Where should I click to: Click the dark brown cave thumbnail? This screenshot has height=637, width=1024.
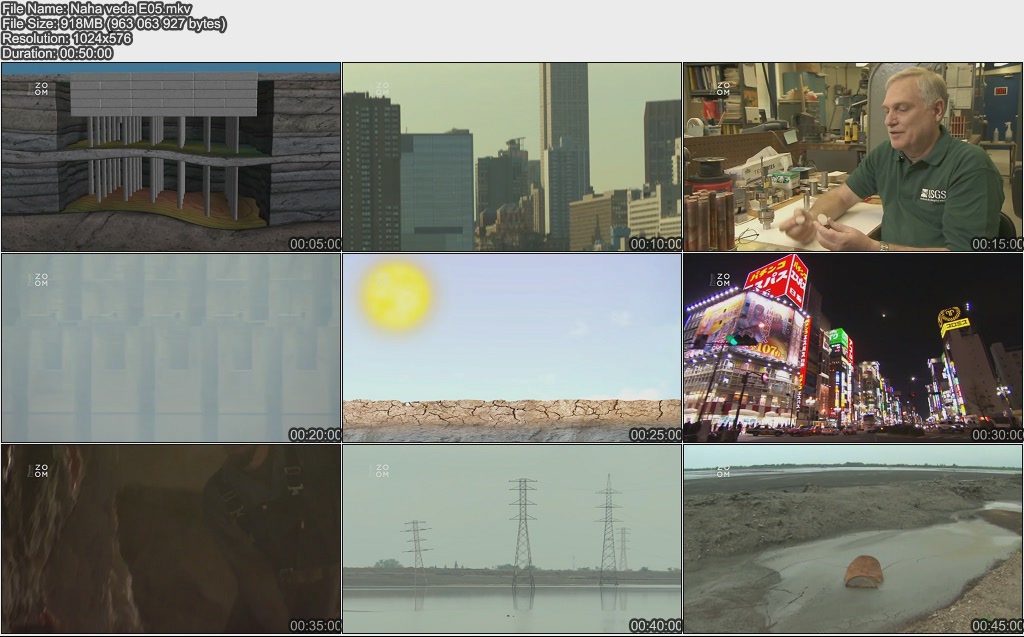click(171, 539)
